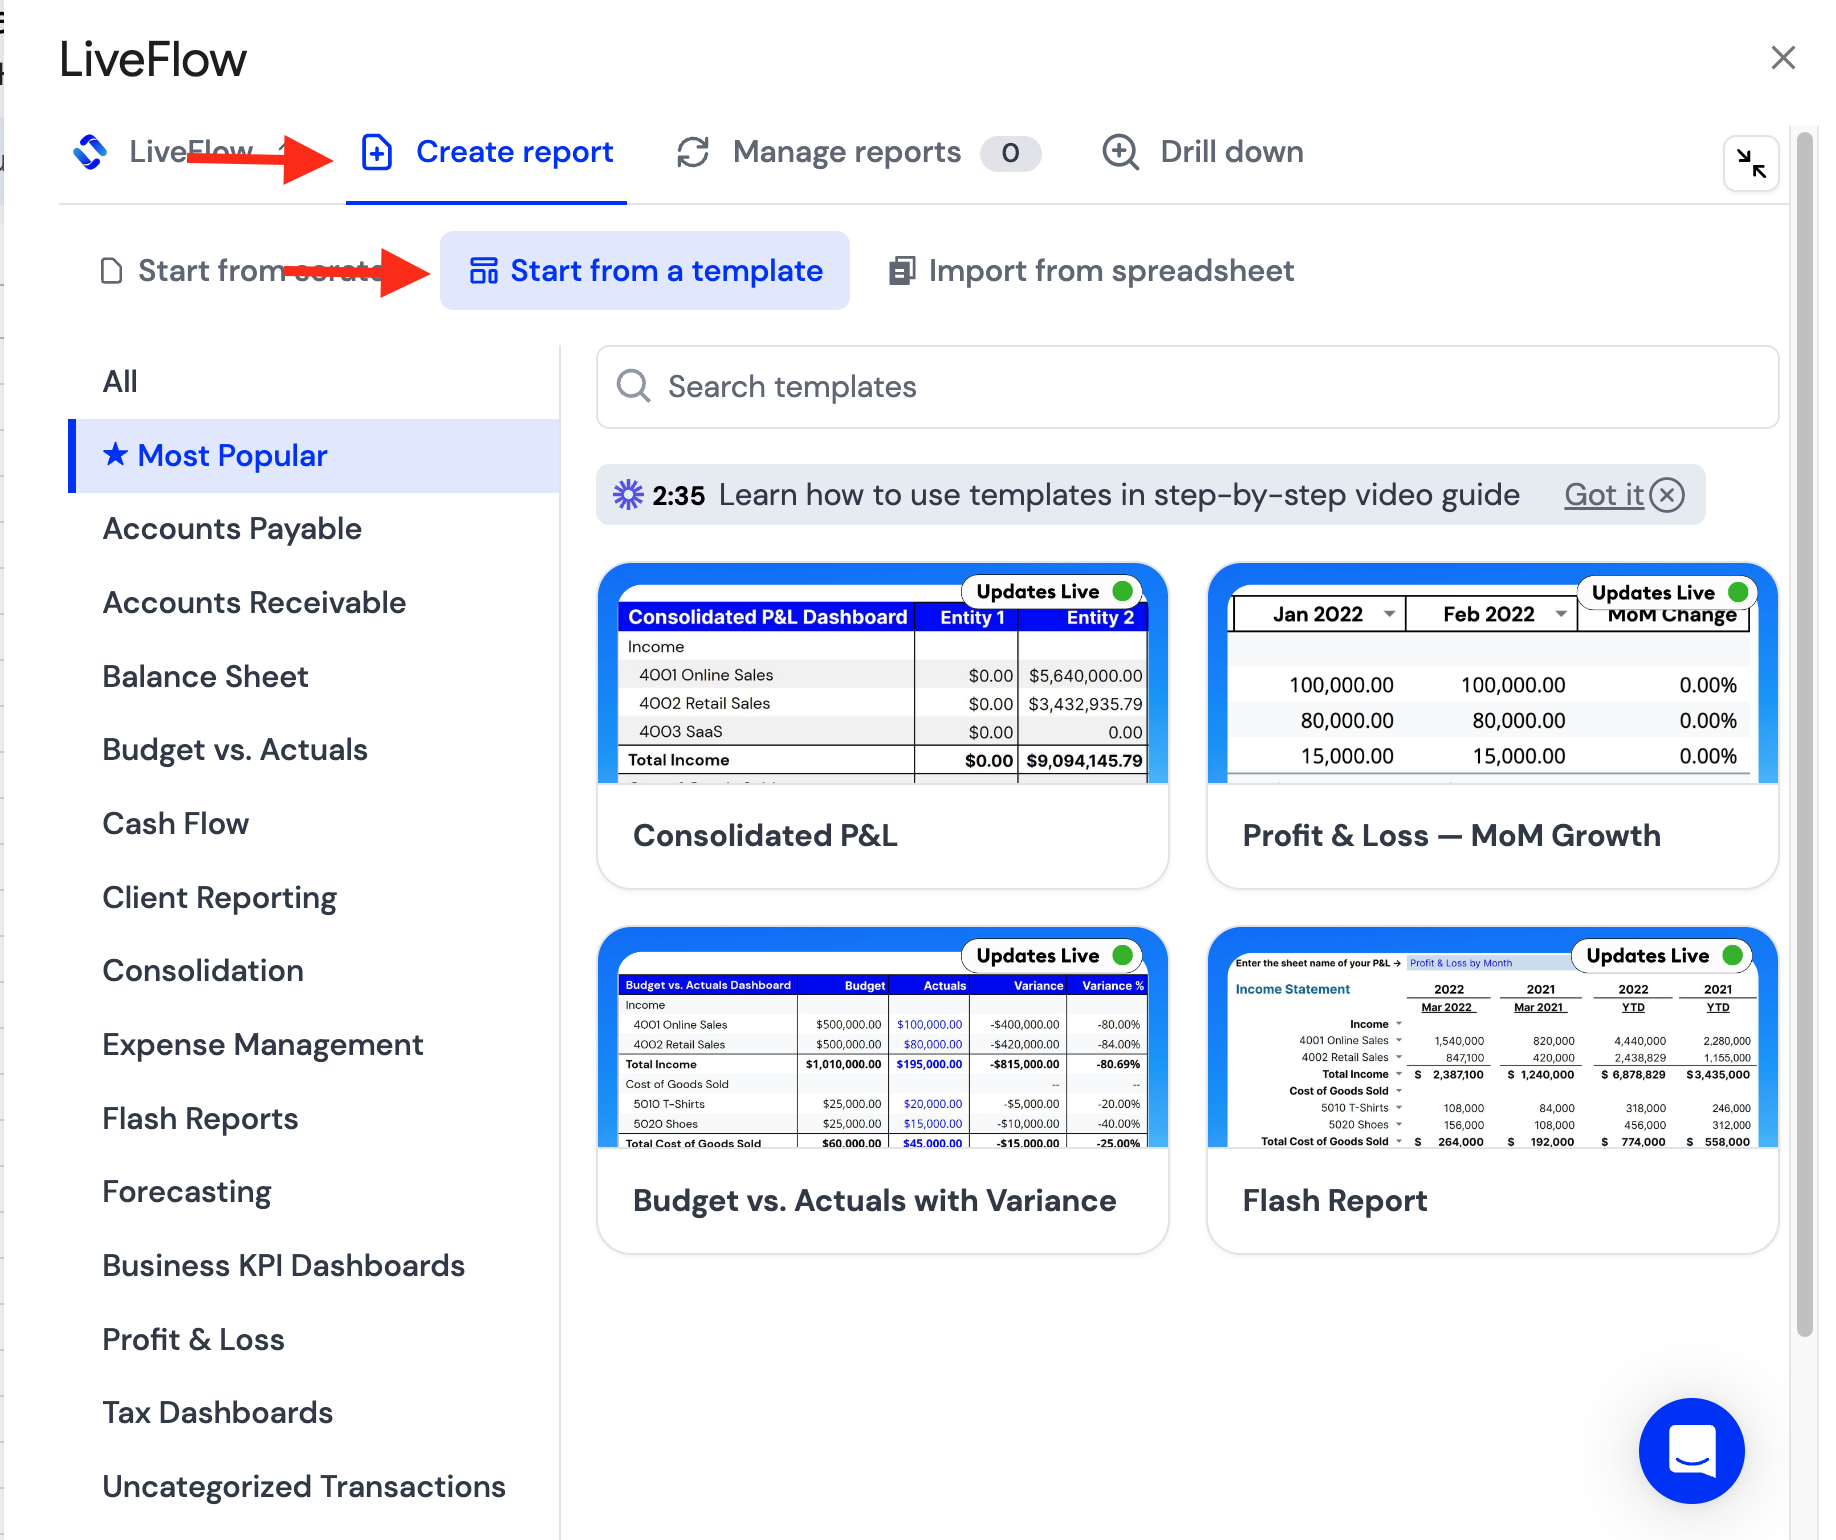Click the Got it link
Screen dimensions: 1836x1540
[1604, 494]
